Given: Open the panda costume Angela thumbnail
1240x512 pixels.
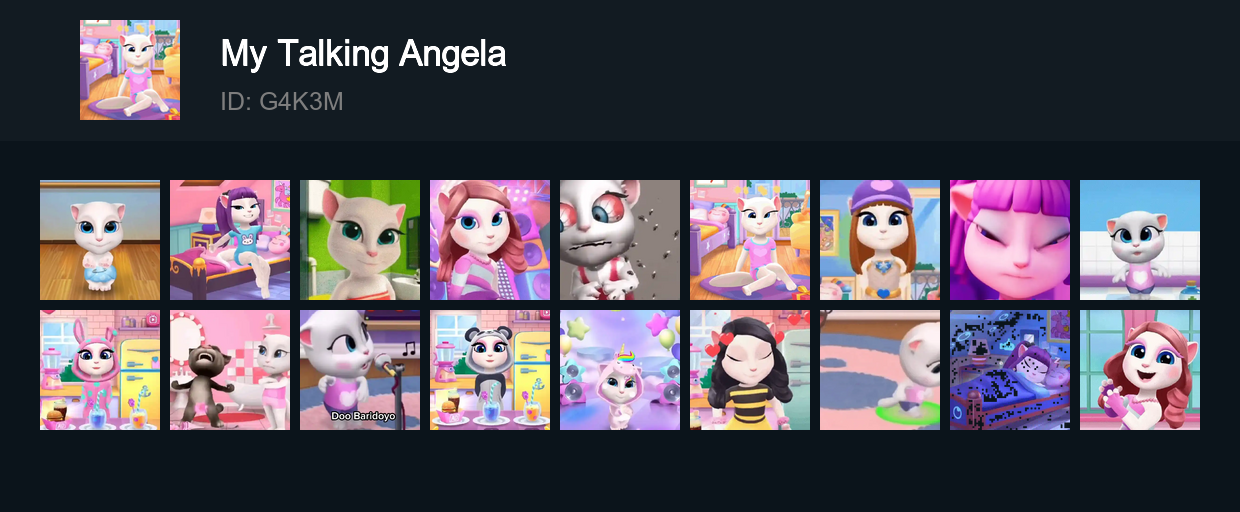Looking at the screenshot, I should (490, 370).
